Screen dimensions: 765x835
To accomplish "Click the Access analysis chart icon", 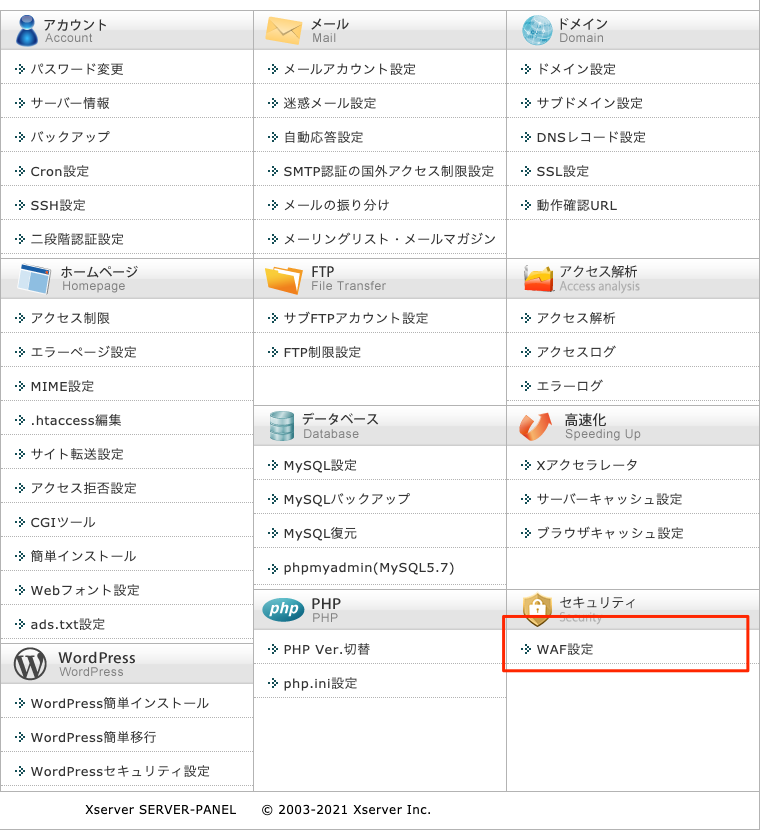I will point(538,279).
